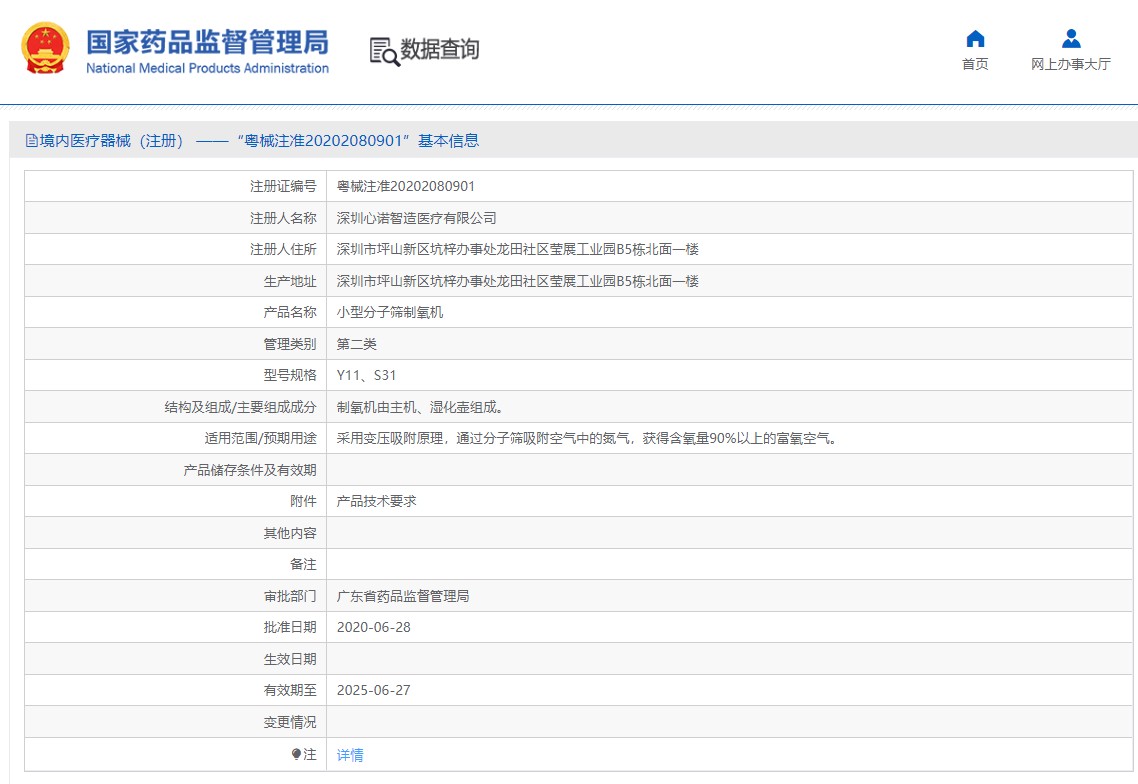Click the 产品储存条件及有效期 label
The image size is (1138, 784).
click(250, 470)
